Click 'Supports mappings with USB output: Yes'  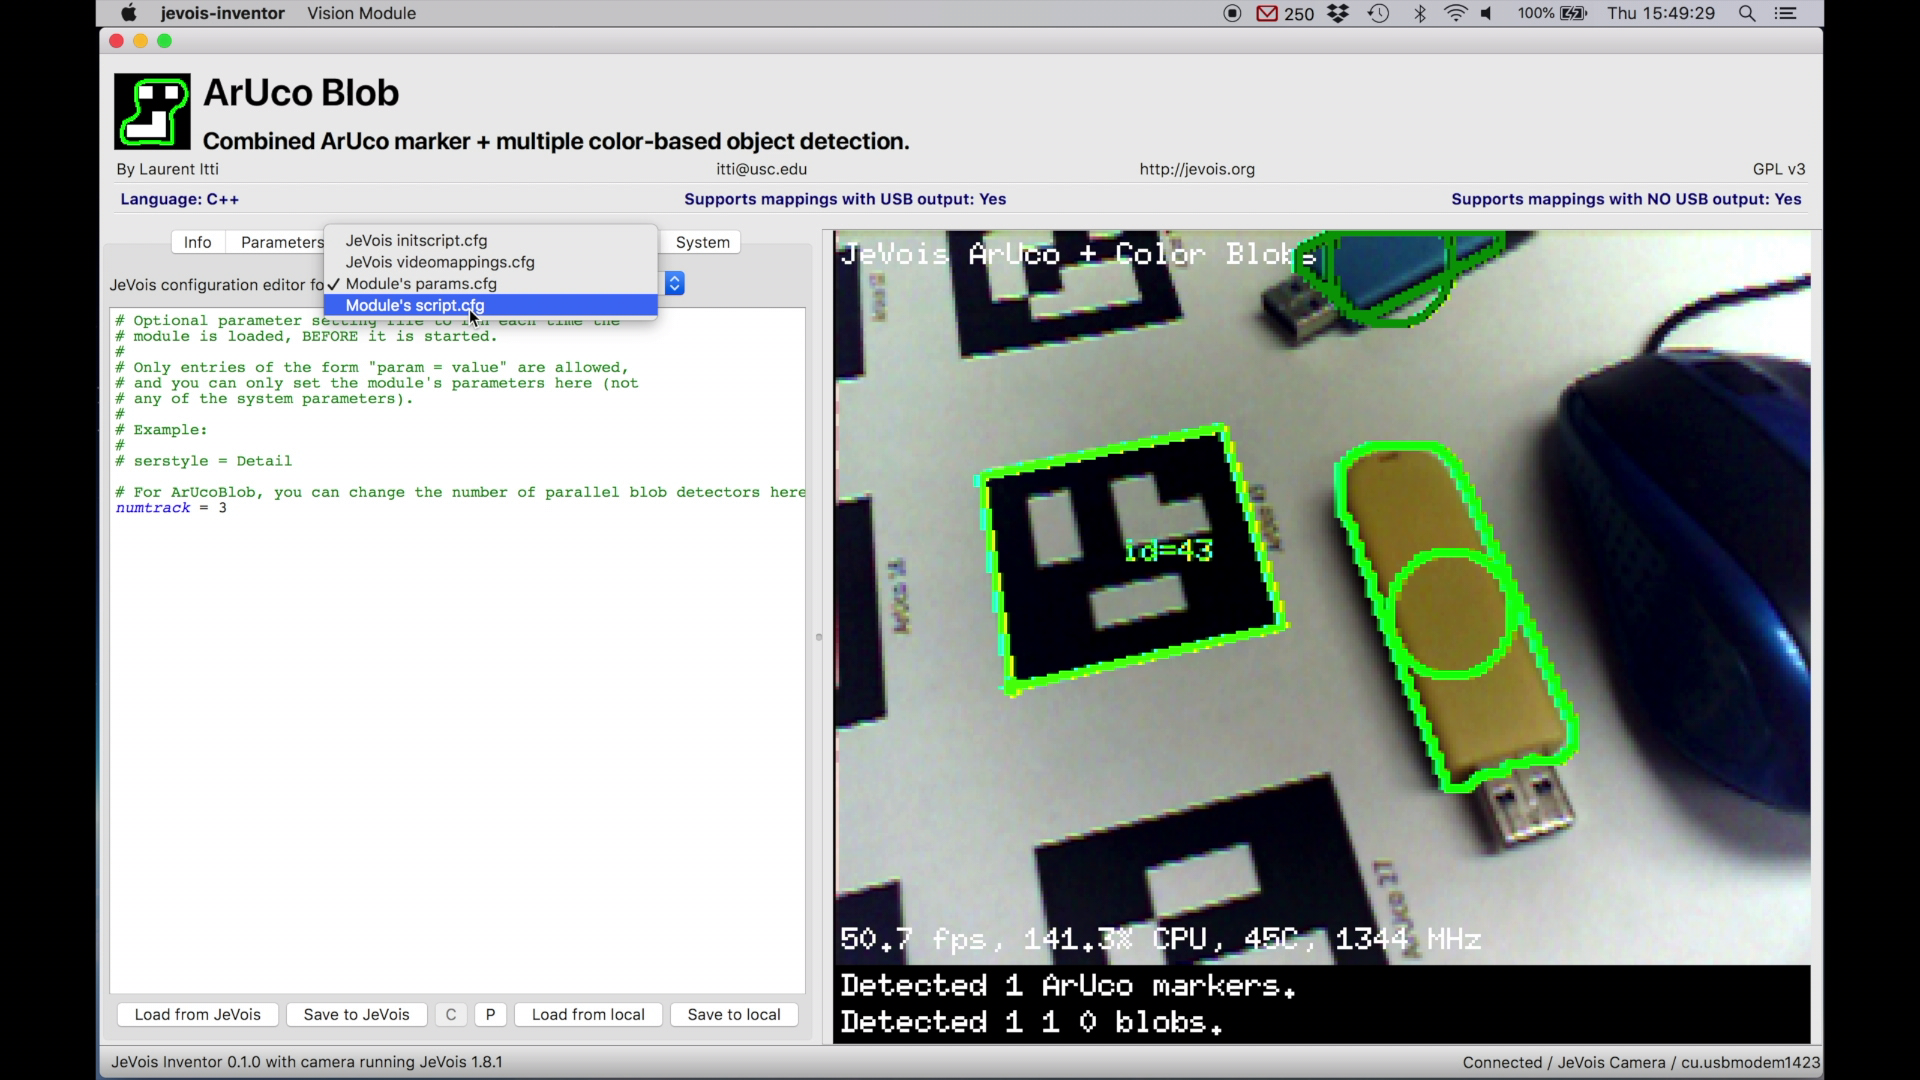tap(845, 199)
